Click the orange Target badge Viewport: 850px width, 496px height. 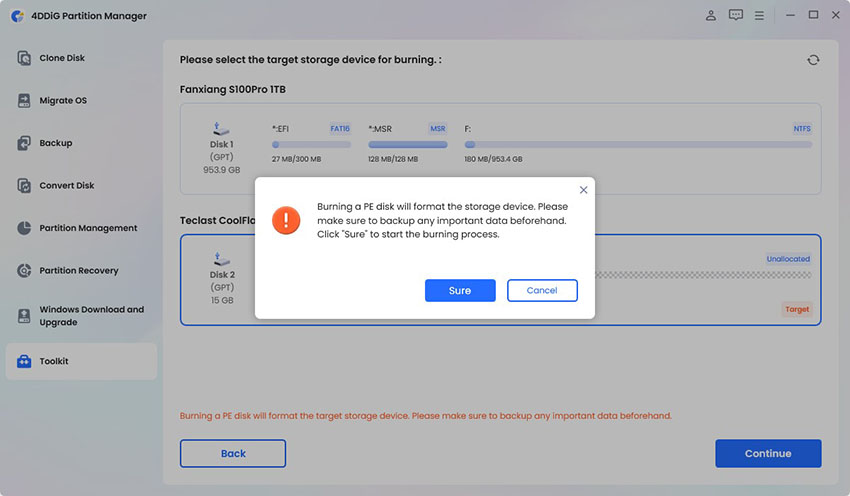pyautogui.click(x=797, y=309)
